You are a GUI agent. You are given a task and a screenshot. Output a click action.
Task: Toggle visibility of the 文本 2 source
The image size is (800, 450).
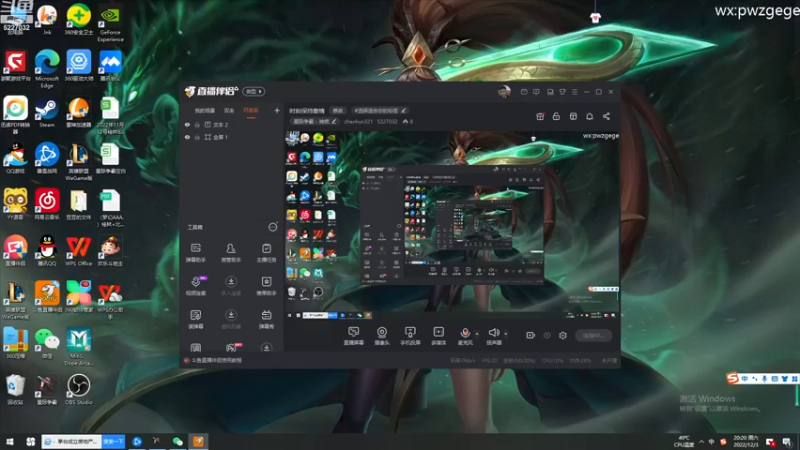[187, 124]
